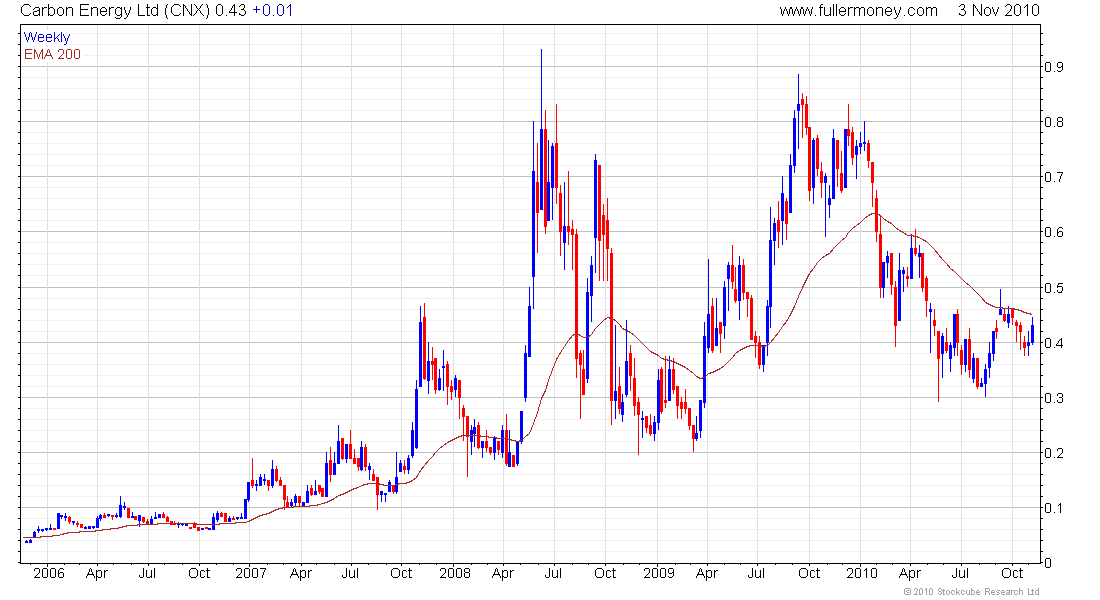The height and width of the screenshot is (600, 1100).
Task: Click the Jul label after 2008
Action: [553, 573]
